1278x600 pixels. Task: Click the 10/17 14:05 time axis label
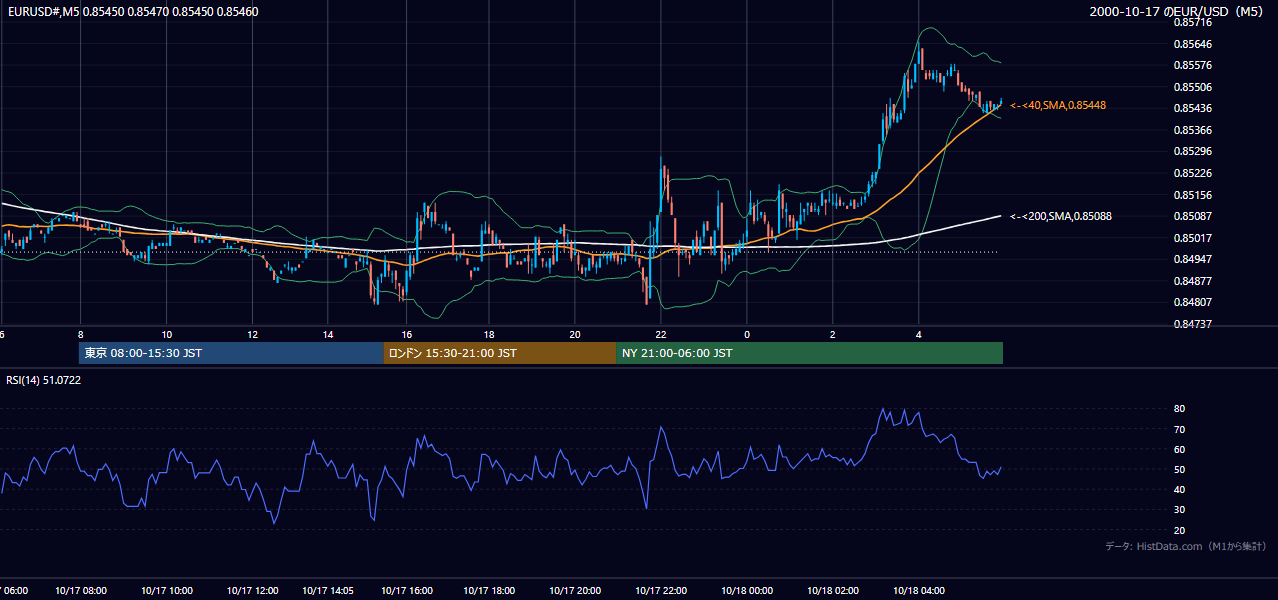pos(329,590)
